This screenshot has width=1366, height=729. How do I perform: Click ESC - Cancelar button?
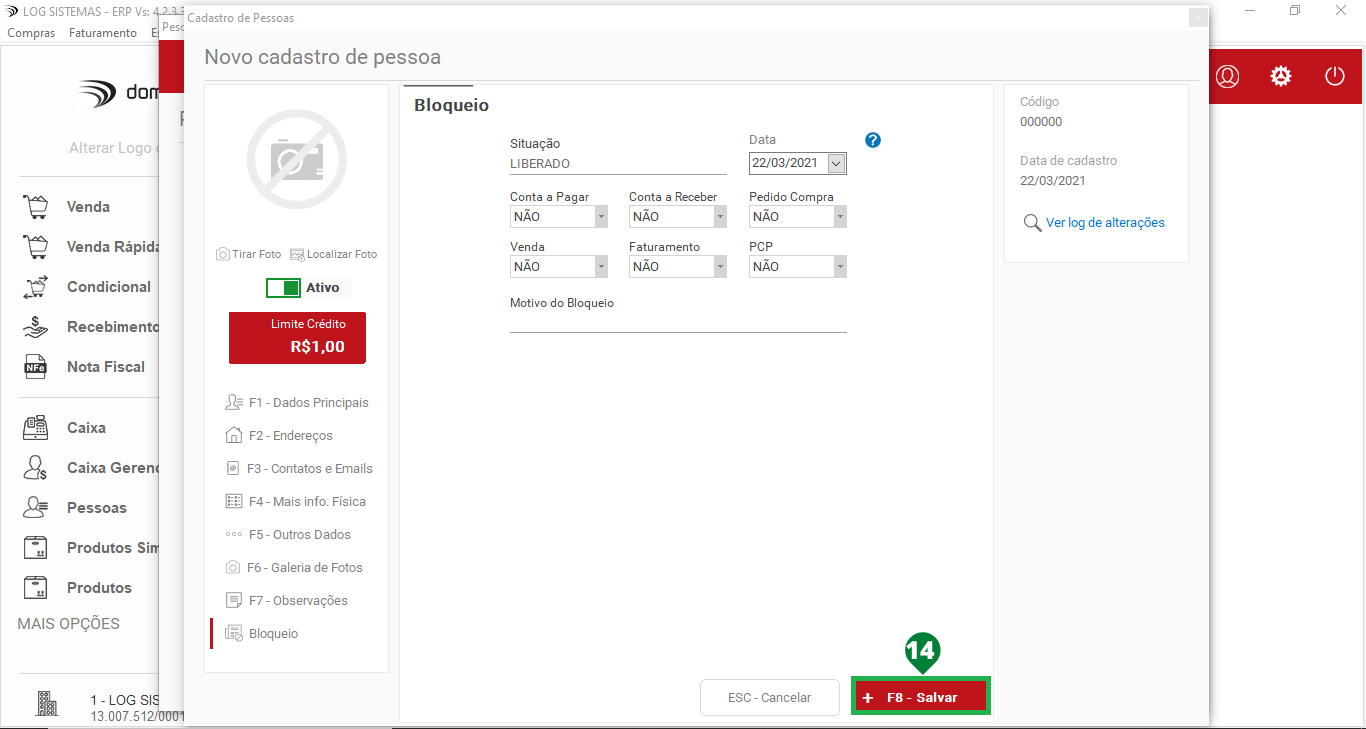[x=770, y=698]
